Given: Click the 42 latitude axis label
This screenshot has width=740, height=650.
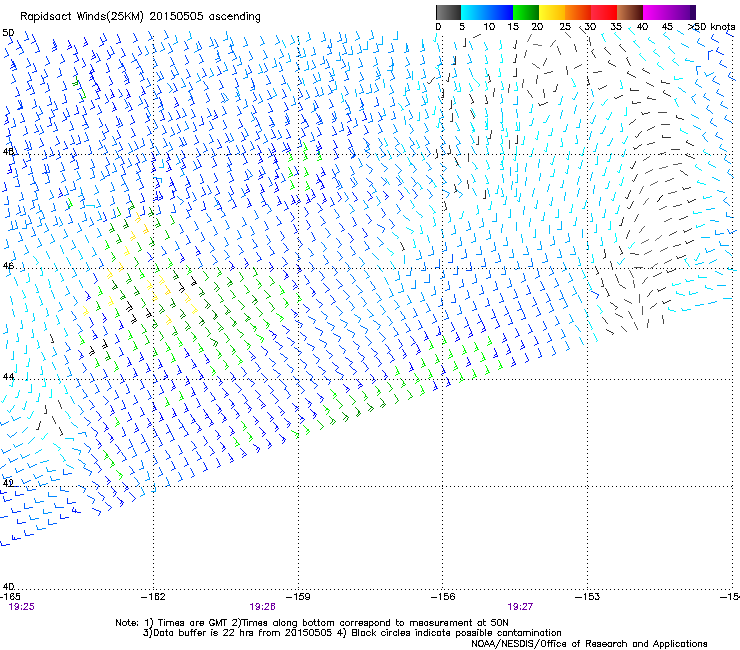Looking at the screenshot, I should (8, 483).
